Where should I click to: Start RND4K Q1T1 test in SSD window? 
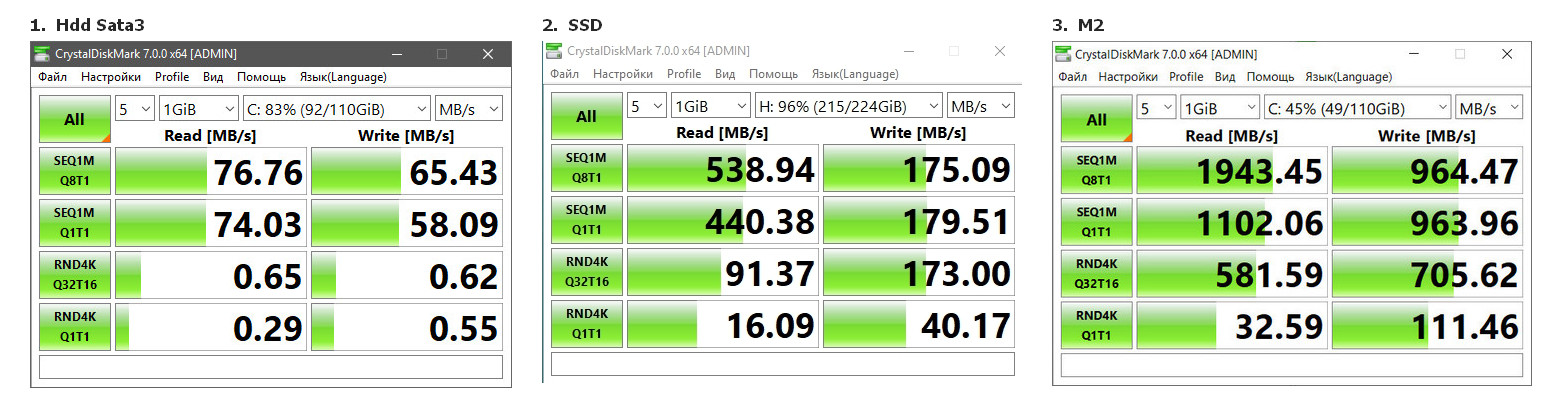tap(586, 324)
